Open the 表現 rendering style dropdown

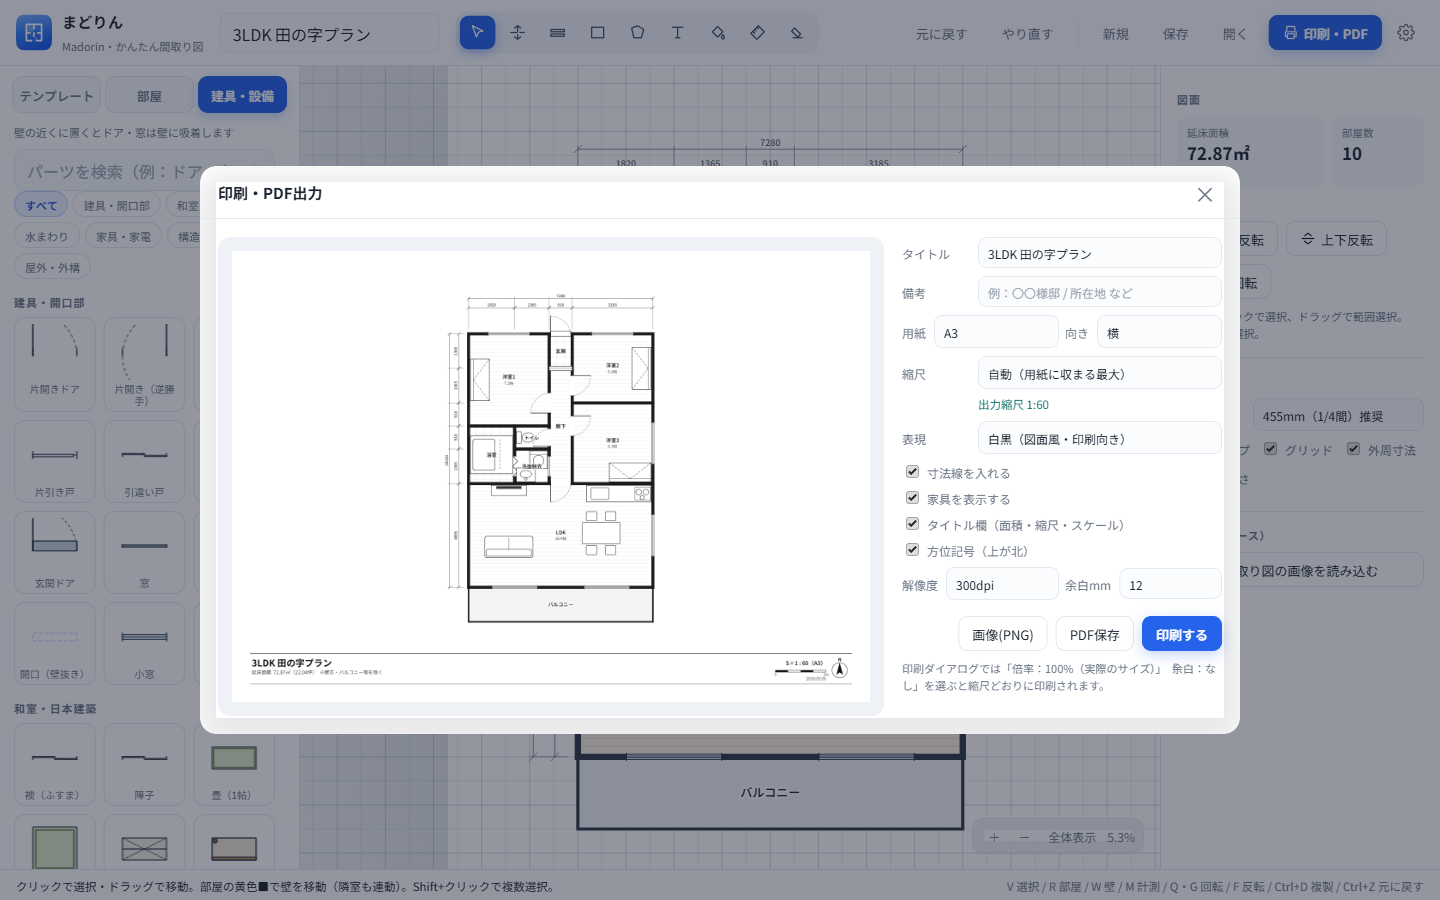(1100, 439)
